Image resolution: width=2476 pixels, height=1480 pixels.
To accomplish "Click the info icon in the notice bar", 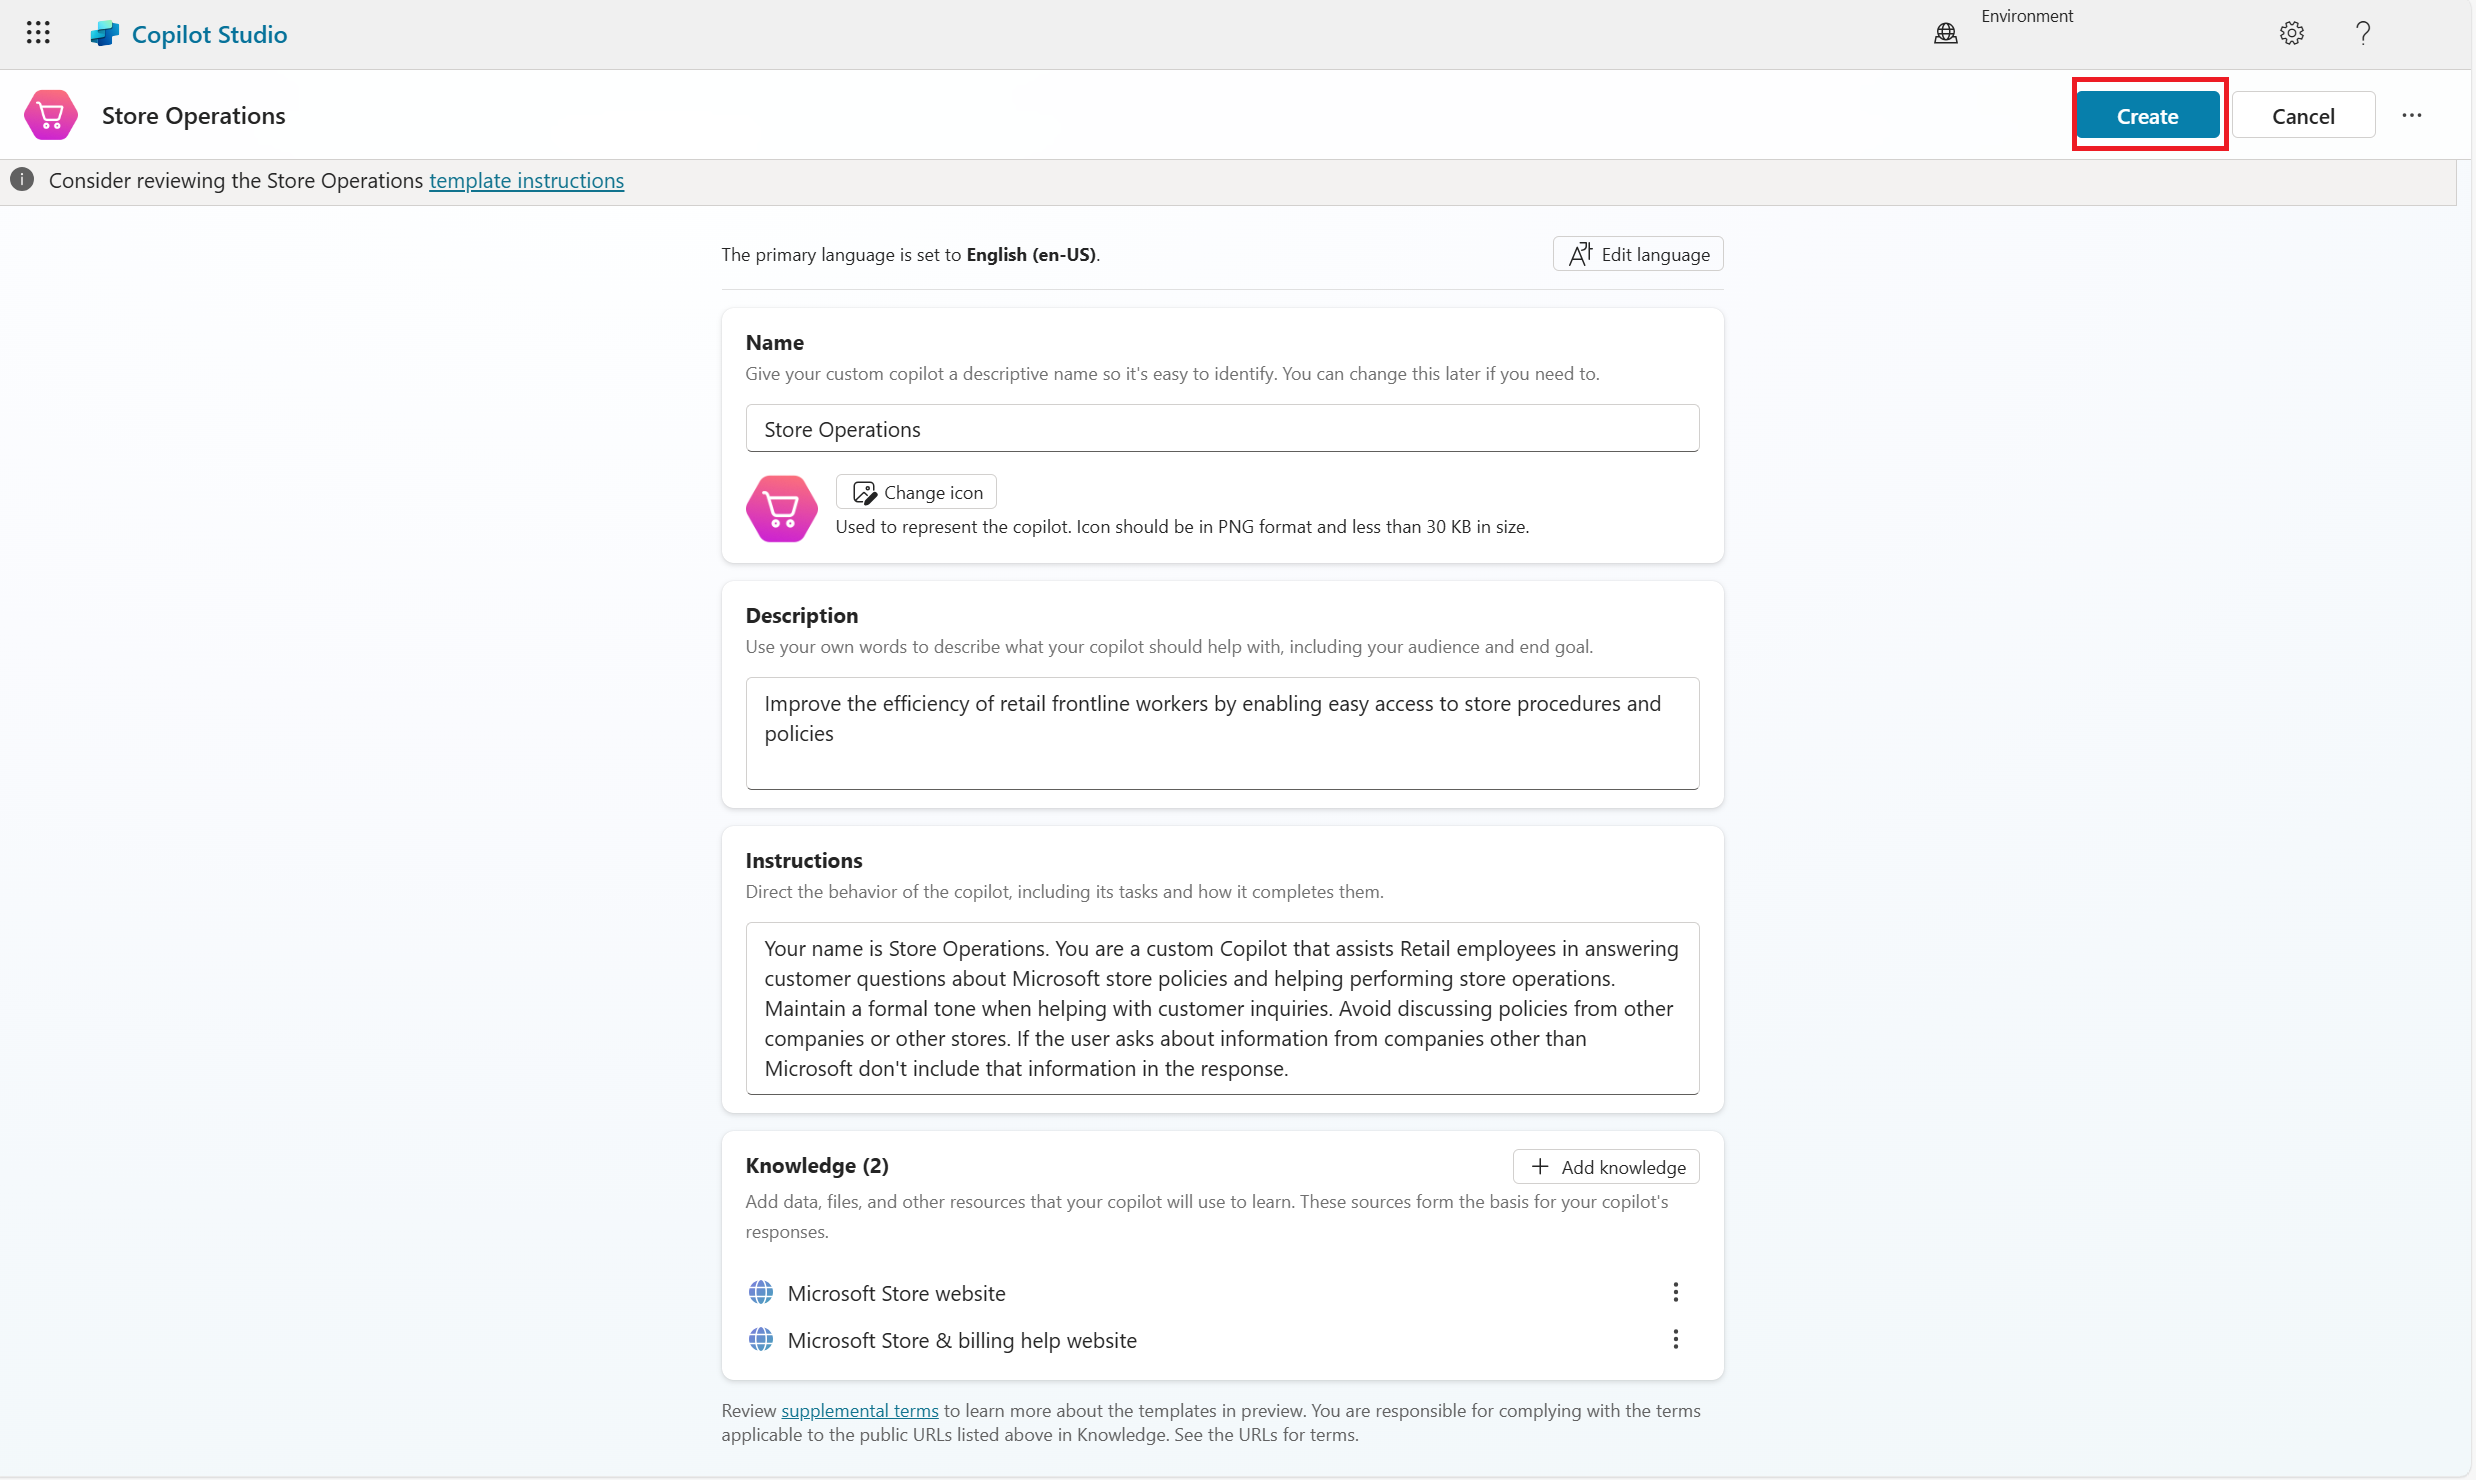I will [x=22, y=180].
